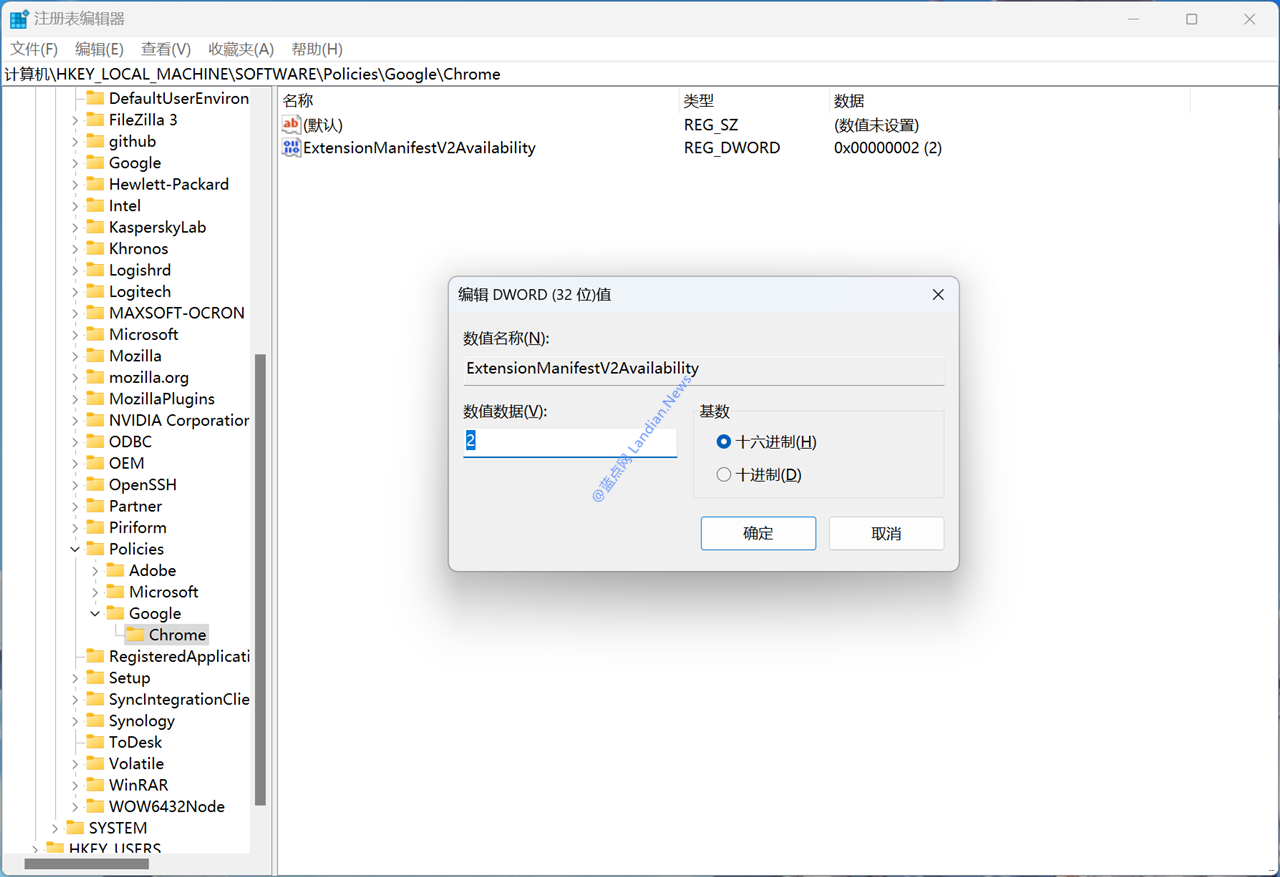Collapse the Policies tree node

click(75, 549)
